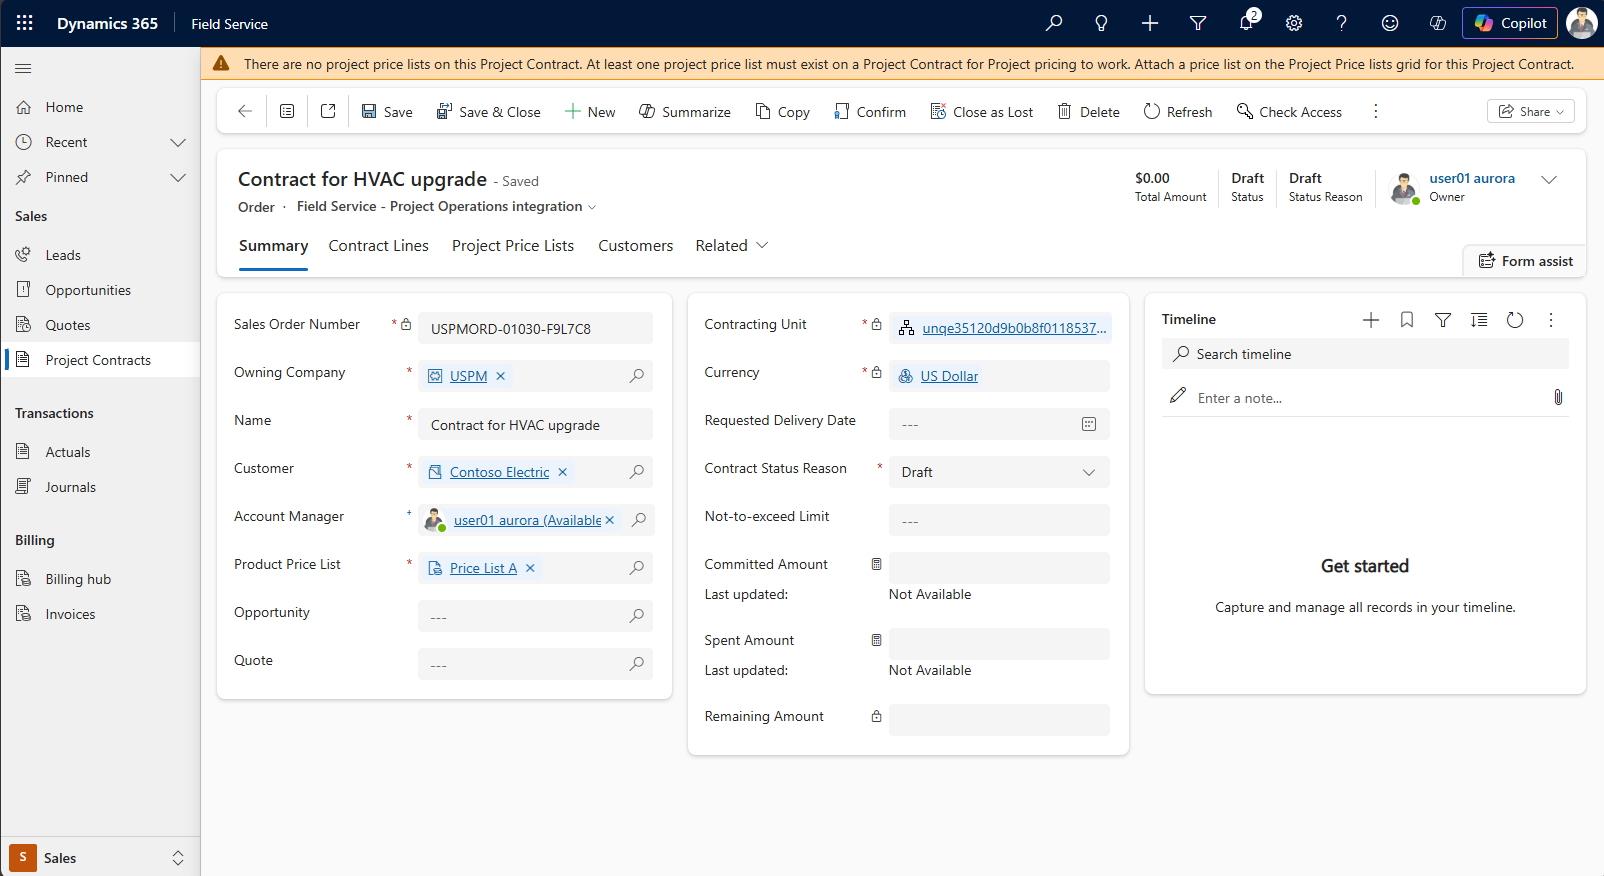
Task: Open the US Dollar currency link
Action: (x=949, y=376)
